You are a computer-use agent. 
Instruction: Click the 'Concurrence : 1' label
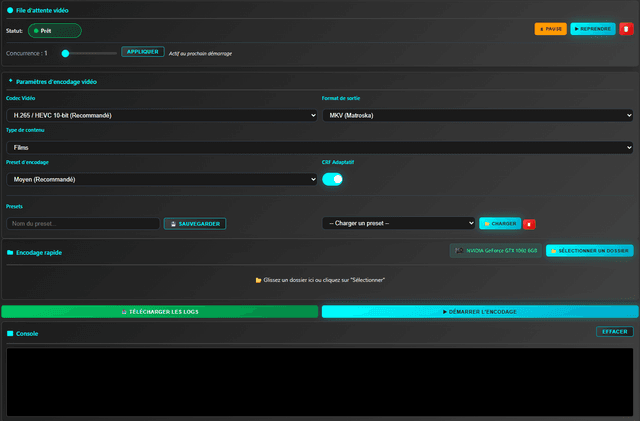coord(27,53)
